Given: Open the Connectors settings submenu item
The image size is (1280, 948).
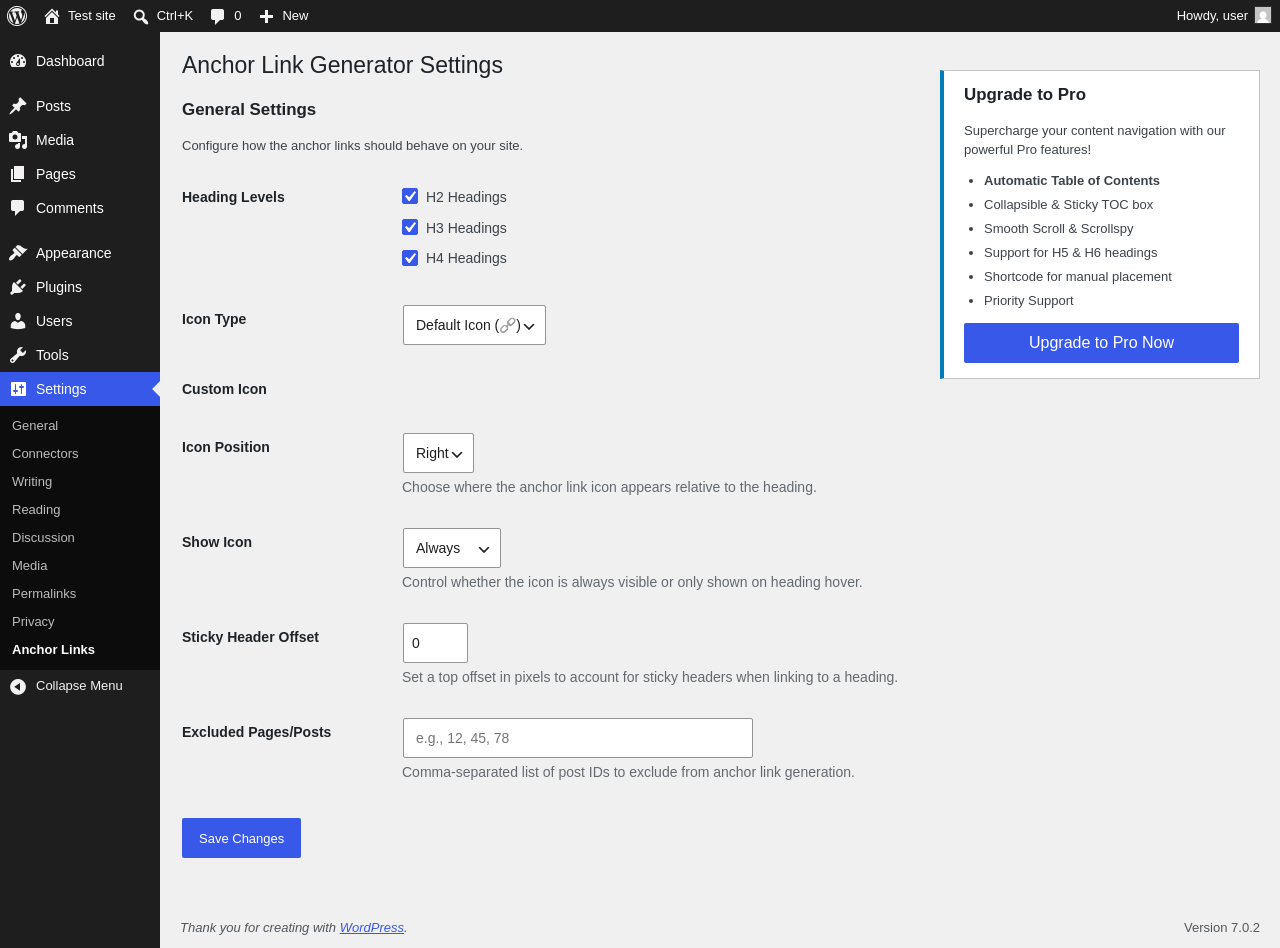Looking at the screenshot, I should (x=45, y=453).
